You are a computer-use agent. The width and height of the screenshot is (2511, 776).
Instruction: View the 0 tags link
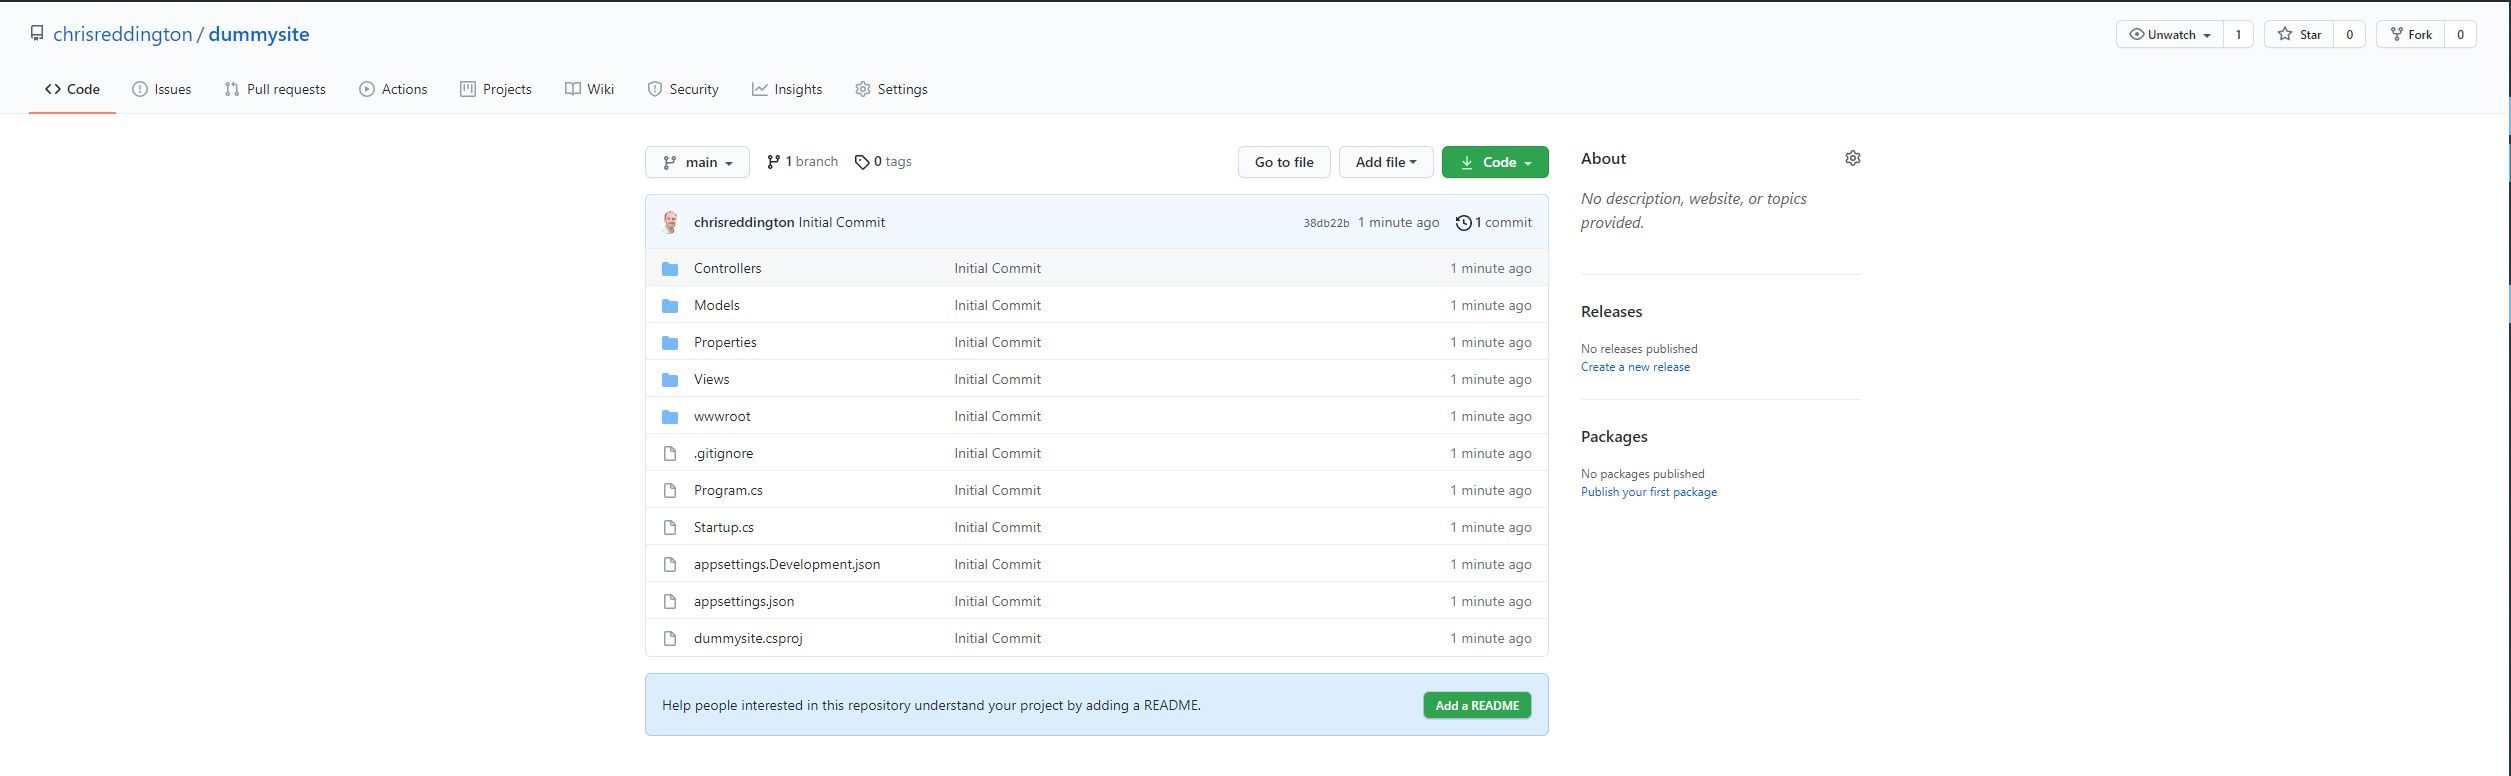coord(883,162)
